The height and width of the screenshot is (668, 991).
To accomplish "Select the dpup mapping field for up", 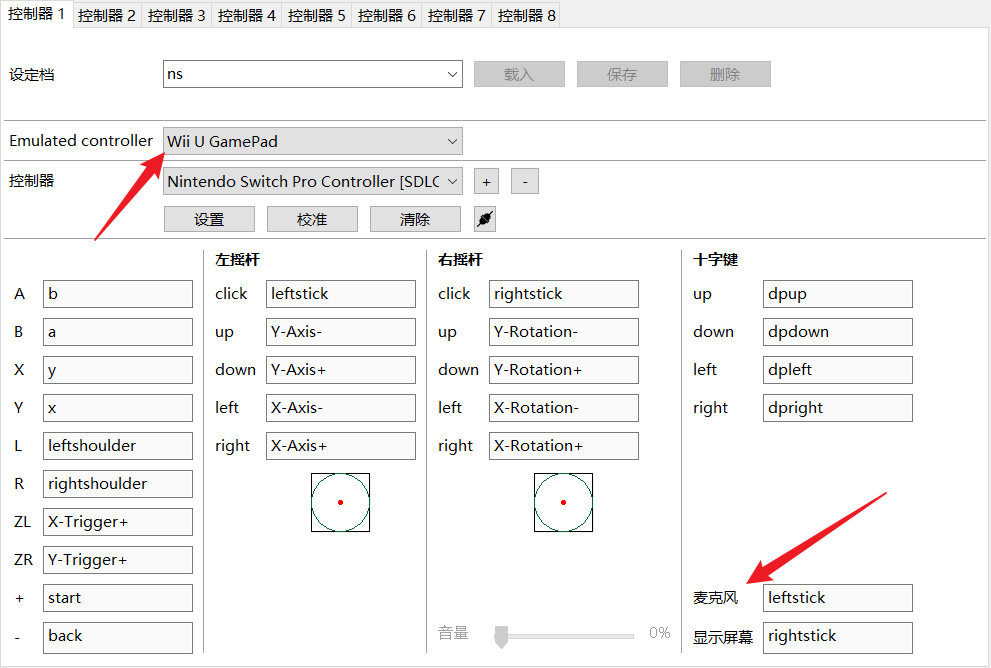I will click(x=837, y=294).
